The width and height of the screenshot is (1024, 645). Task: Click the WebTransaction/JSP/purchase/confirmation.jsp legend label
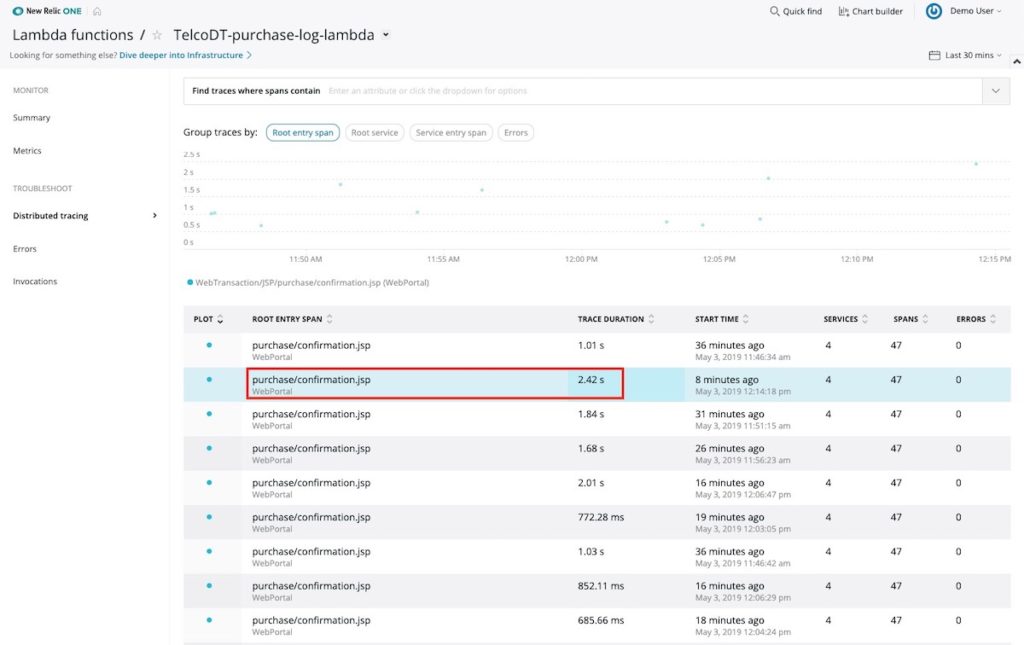(312, 283)
